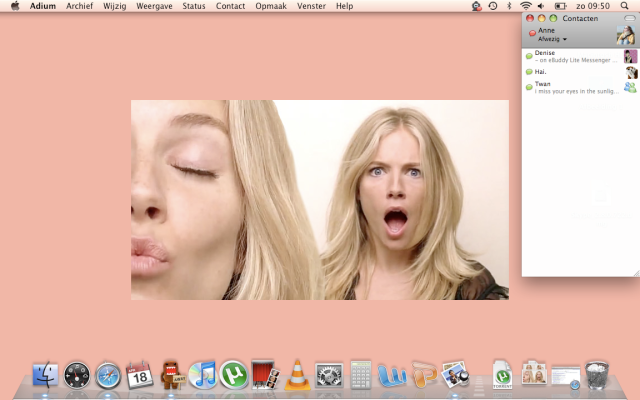Toggle Contacten window toolbar pill button
The width and height of the screenshot is (640, 400).
point(630,18)
